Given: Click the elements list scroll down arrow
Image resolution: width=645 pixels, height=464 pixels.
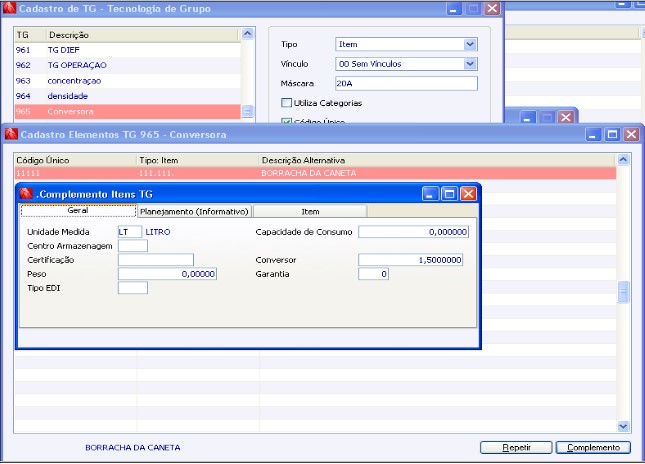Looking at the screenshot, I should coord(623,427).
